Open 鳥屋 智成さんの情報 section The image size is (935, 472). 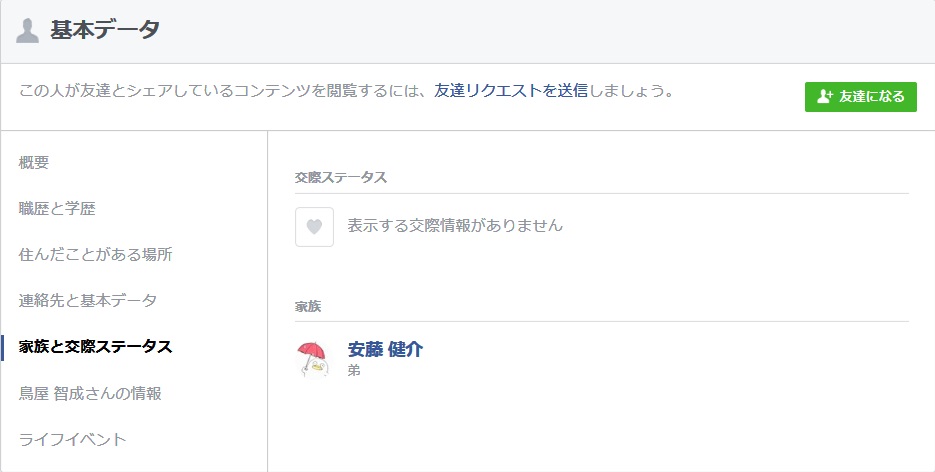pos(90,393)
